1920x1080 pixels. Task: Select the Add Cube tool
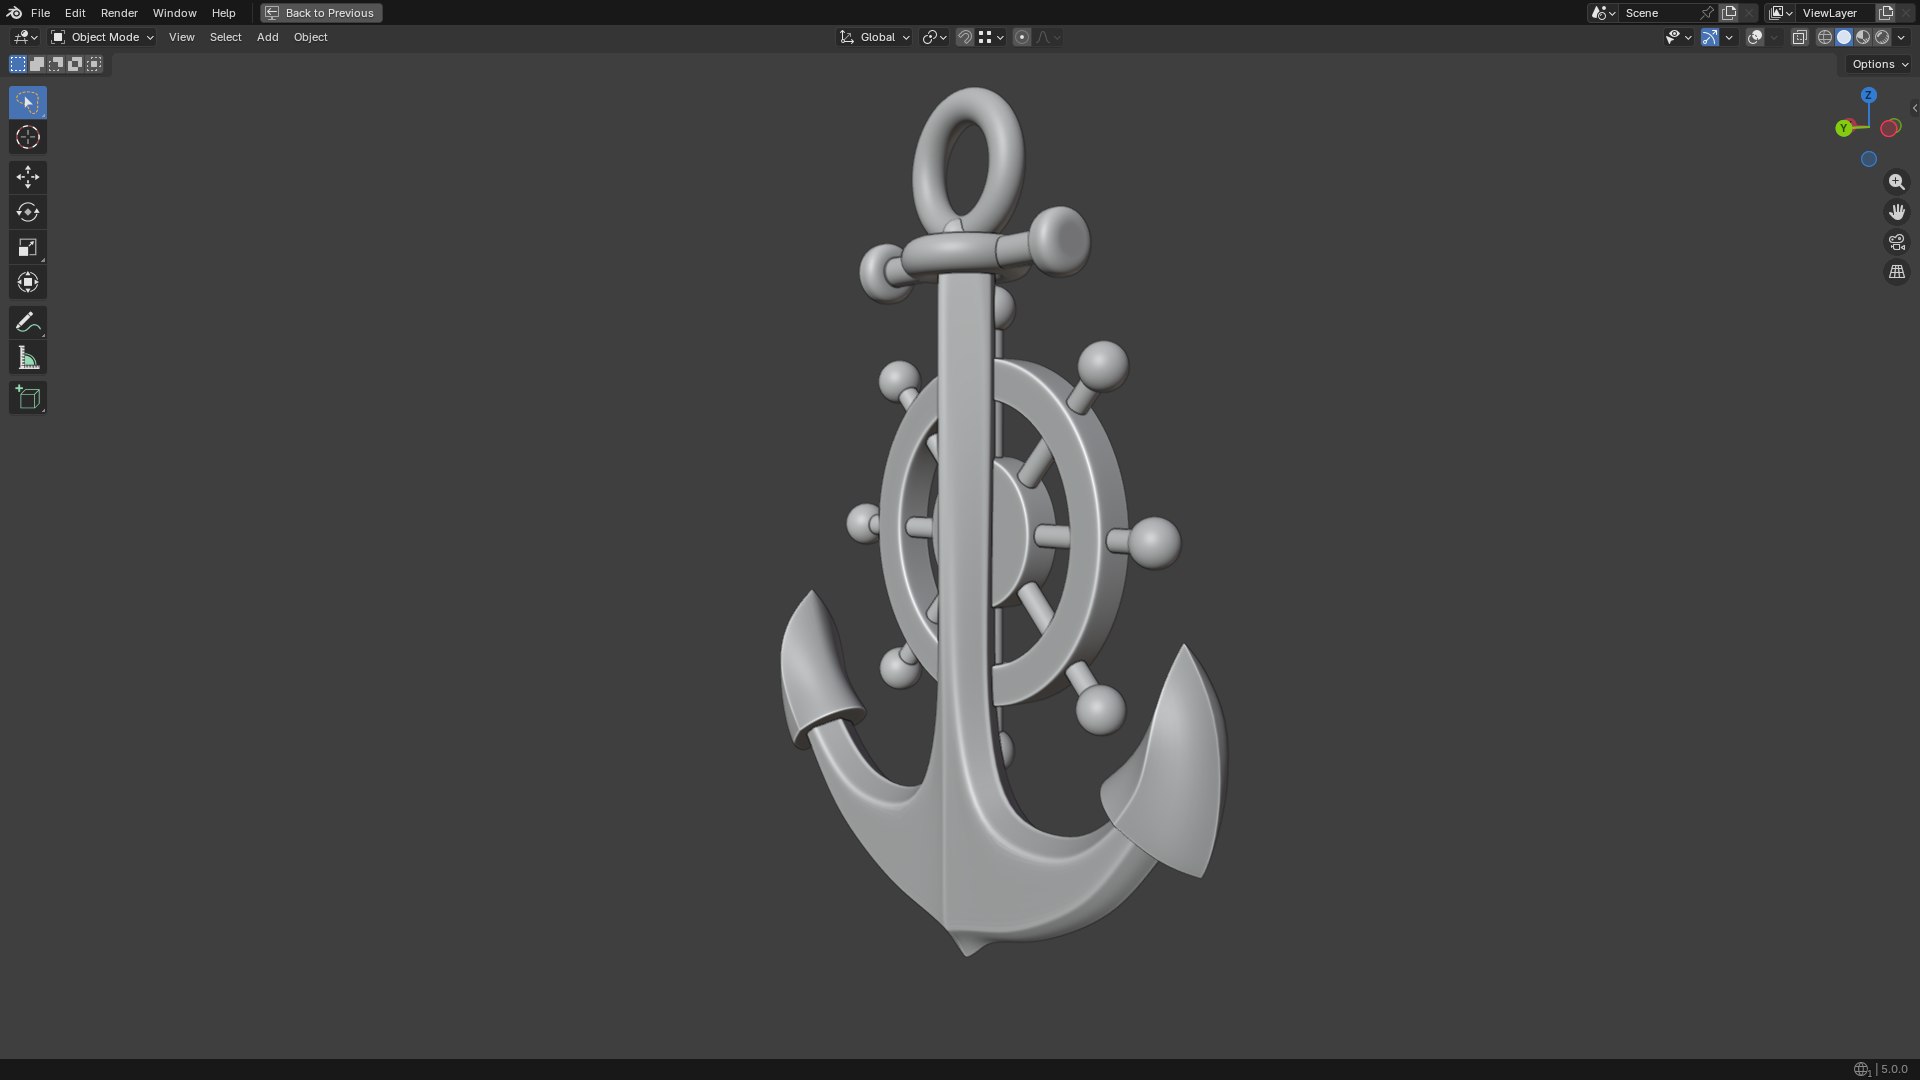(x=28, y=397)
